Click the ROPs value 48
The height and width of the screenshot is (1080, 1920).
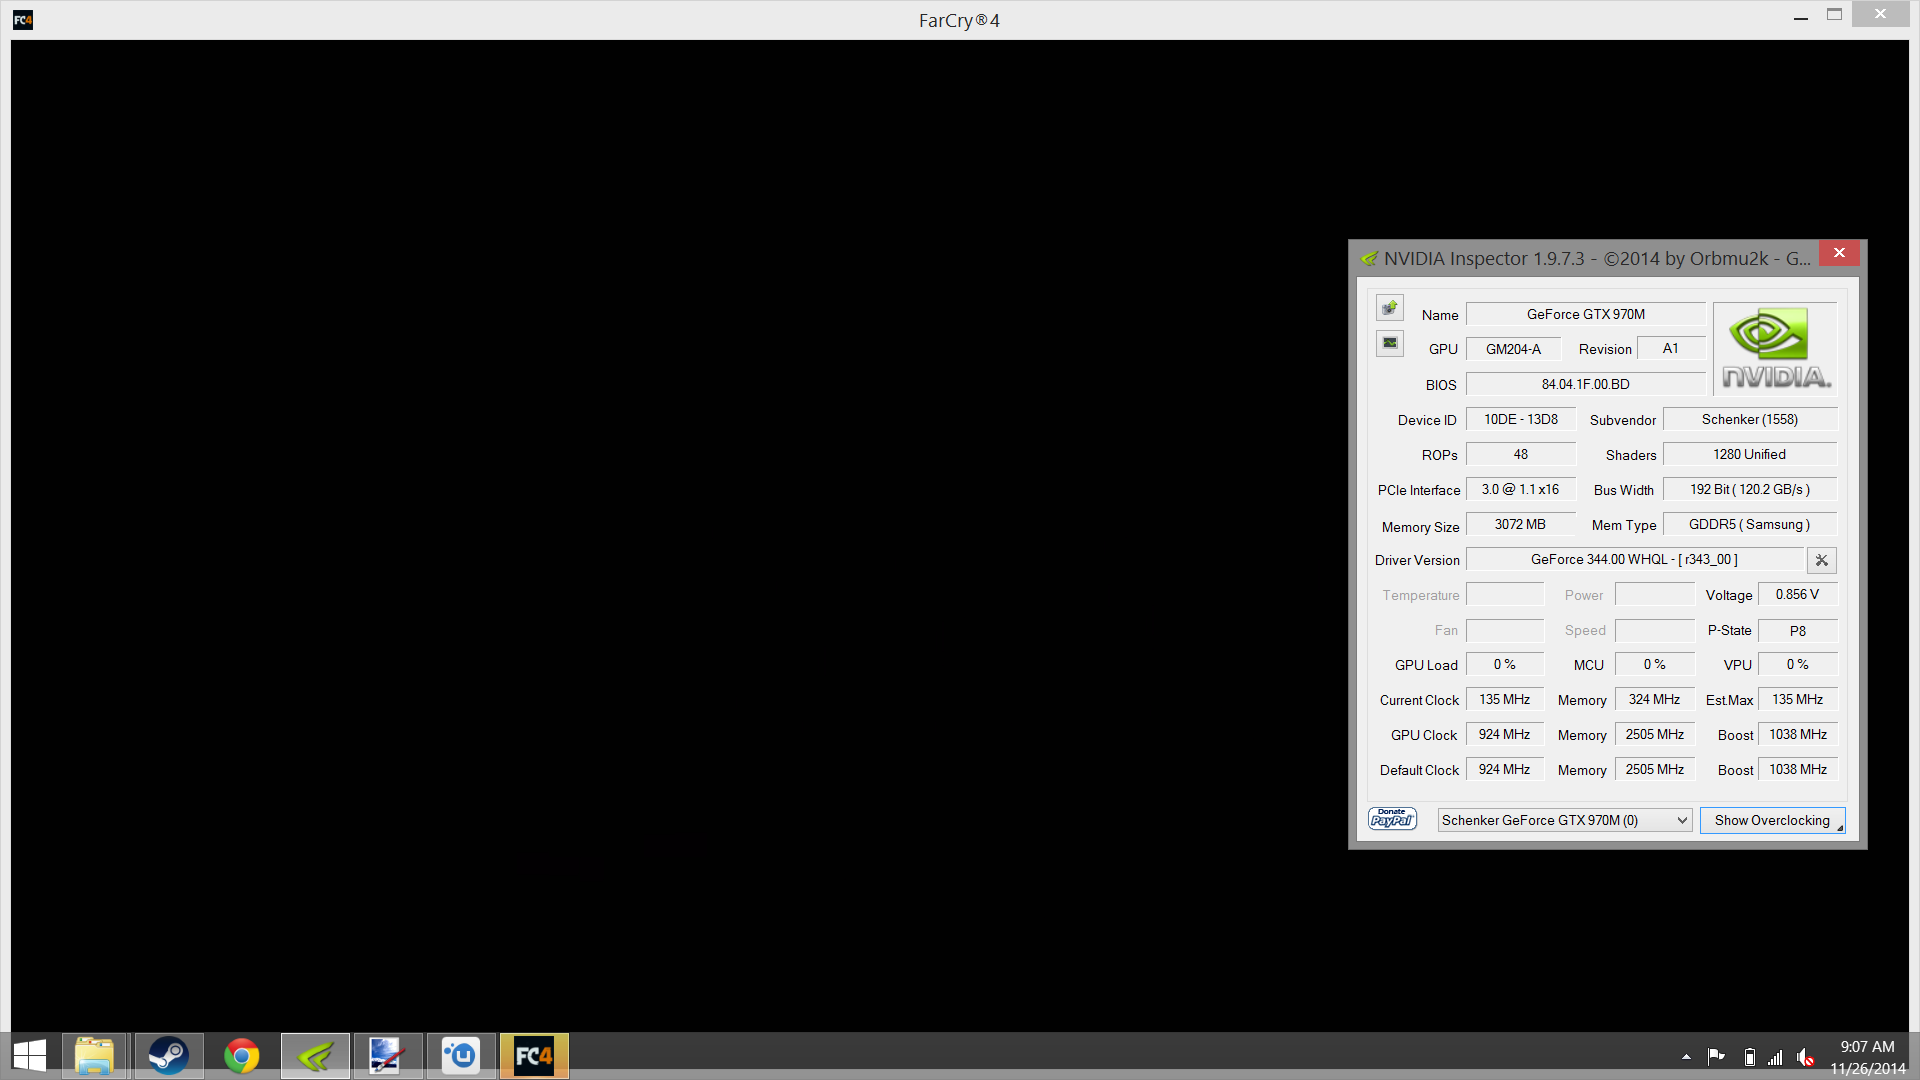coord(1521,454)
